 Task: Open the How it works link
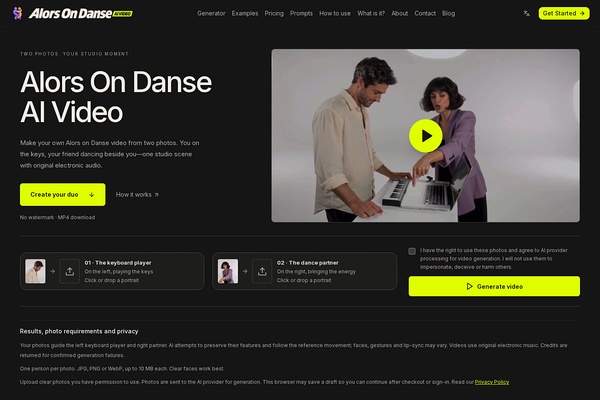pyautogui.click(x=137, y=194)
